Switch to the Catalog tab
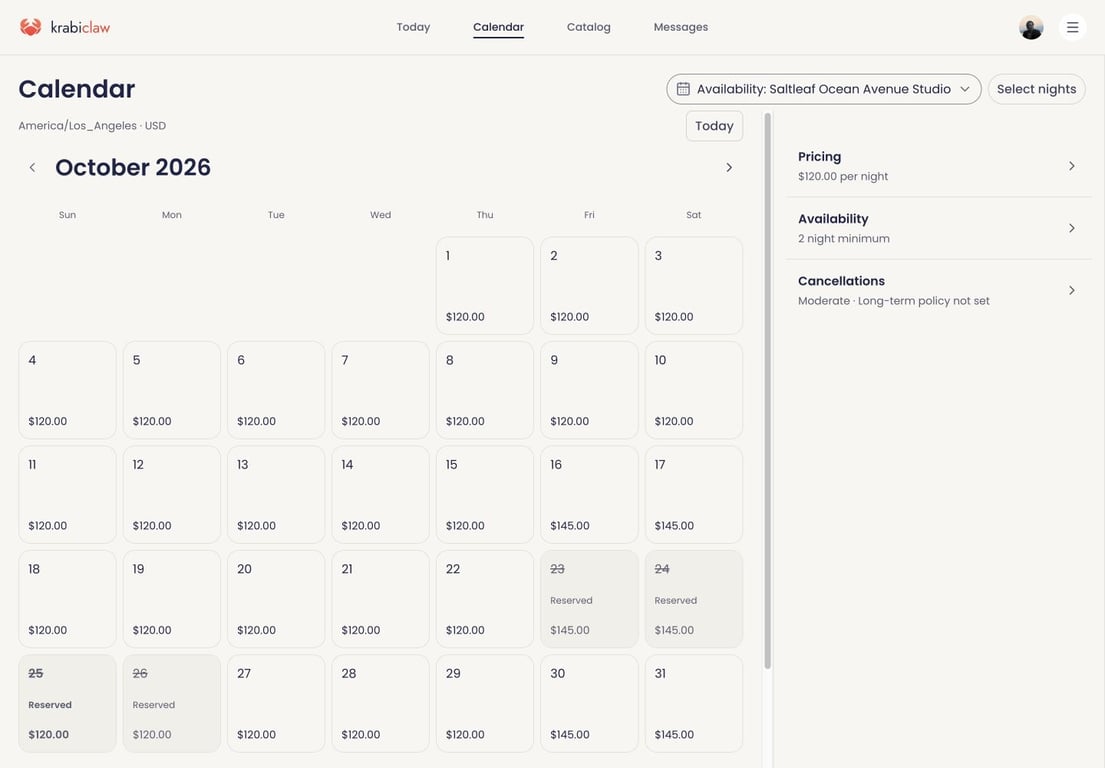Image resolution: width=1105 pixels, height=768 pixels. [588, 27]
